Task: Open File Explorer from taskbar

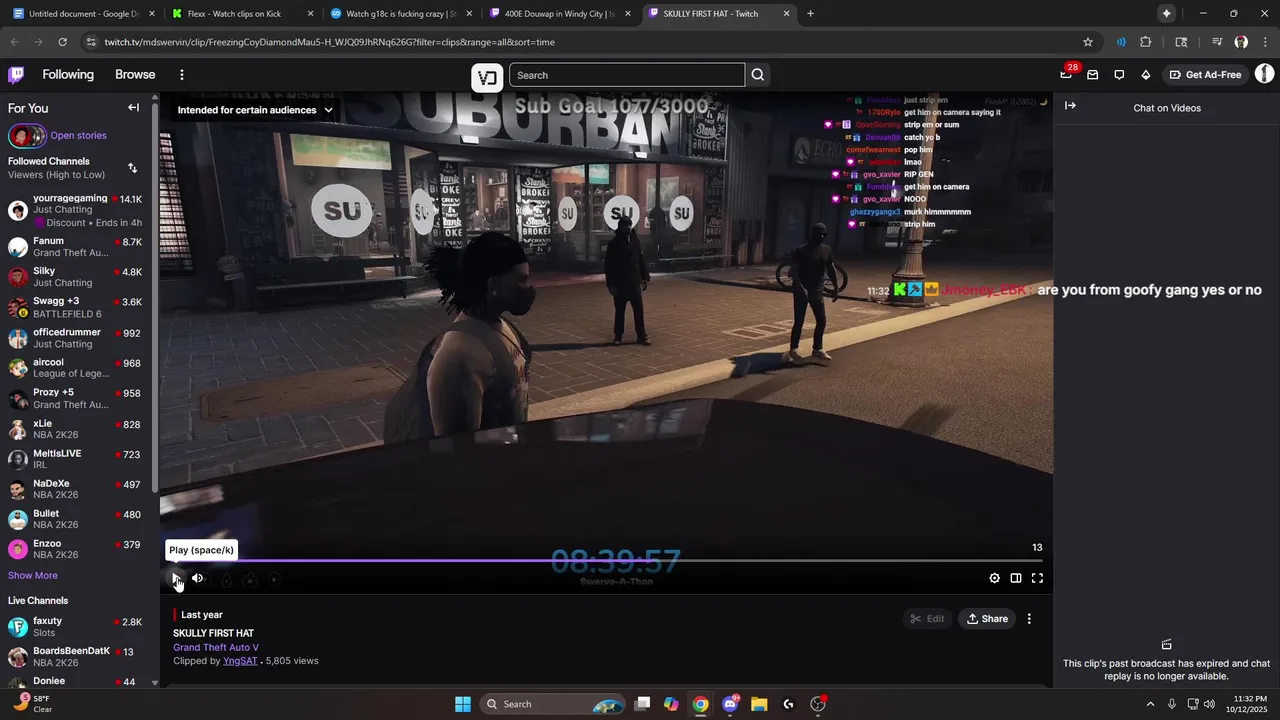Action: [759, 704]
